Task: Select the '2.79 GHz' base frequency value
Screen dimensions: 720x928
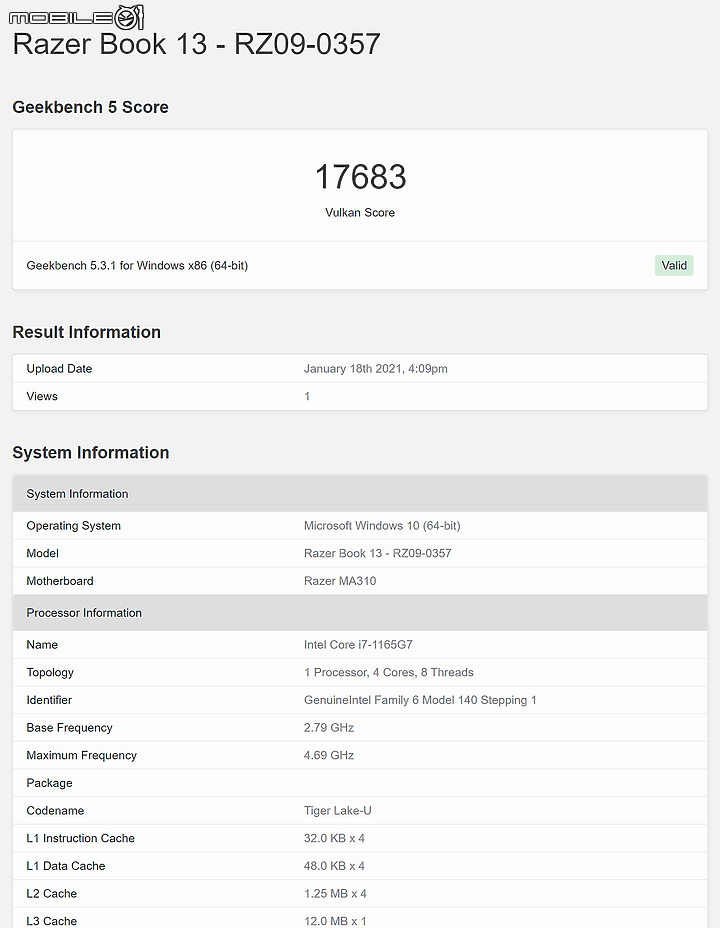Action: [329, 728]
